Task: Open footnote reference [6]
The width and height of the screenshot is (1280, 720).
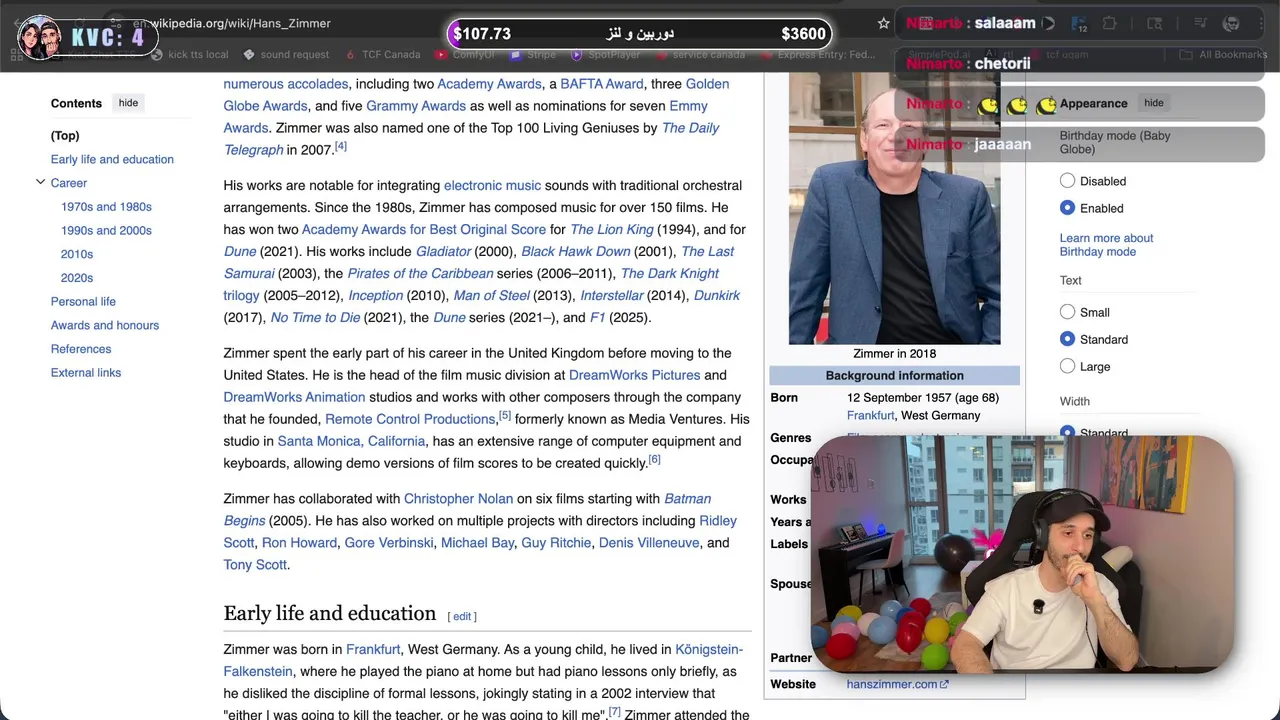Action: (654, 459)
